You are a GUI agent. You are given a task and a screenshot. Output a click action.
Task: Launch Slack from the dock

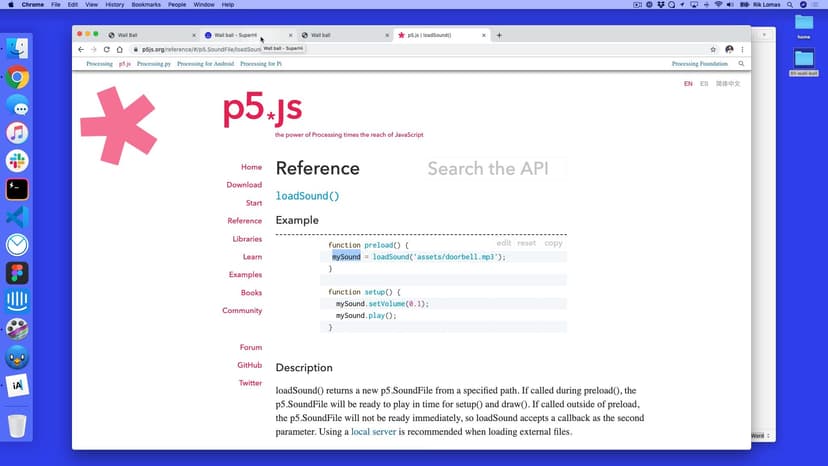[x=17, y=161]
